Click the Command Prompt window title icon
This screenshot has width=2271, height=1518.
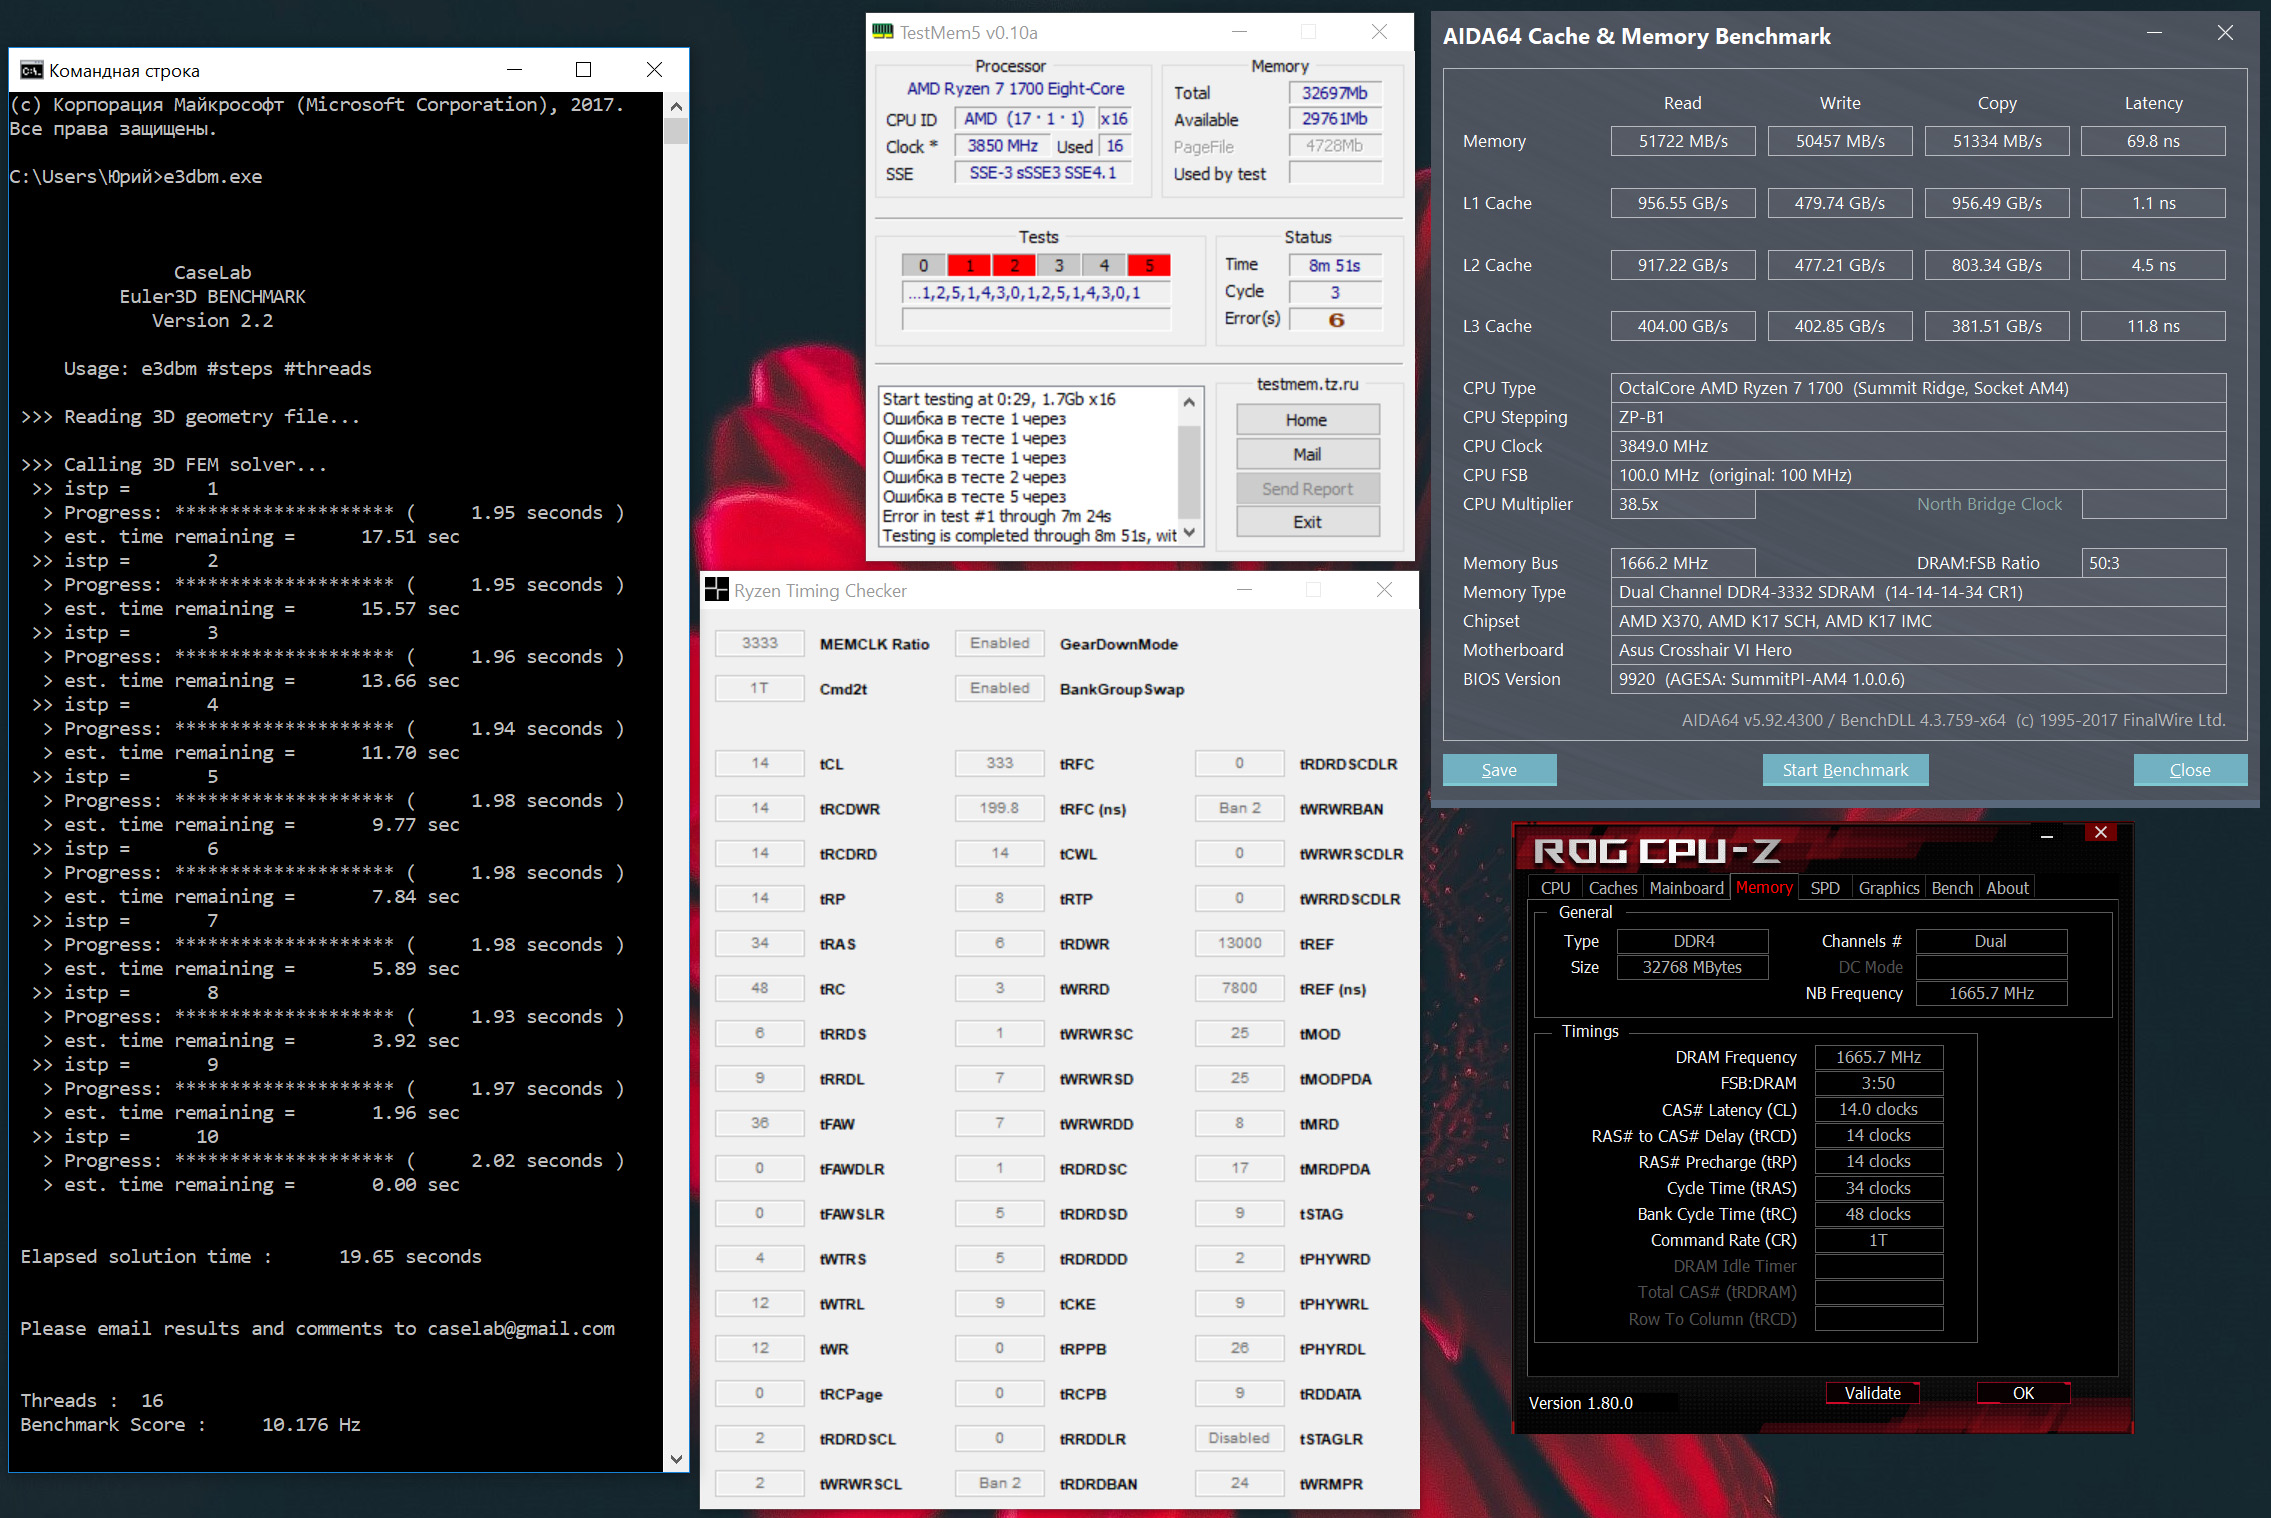click(x=31, y=70)
